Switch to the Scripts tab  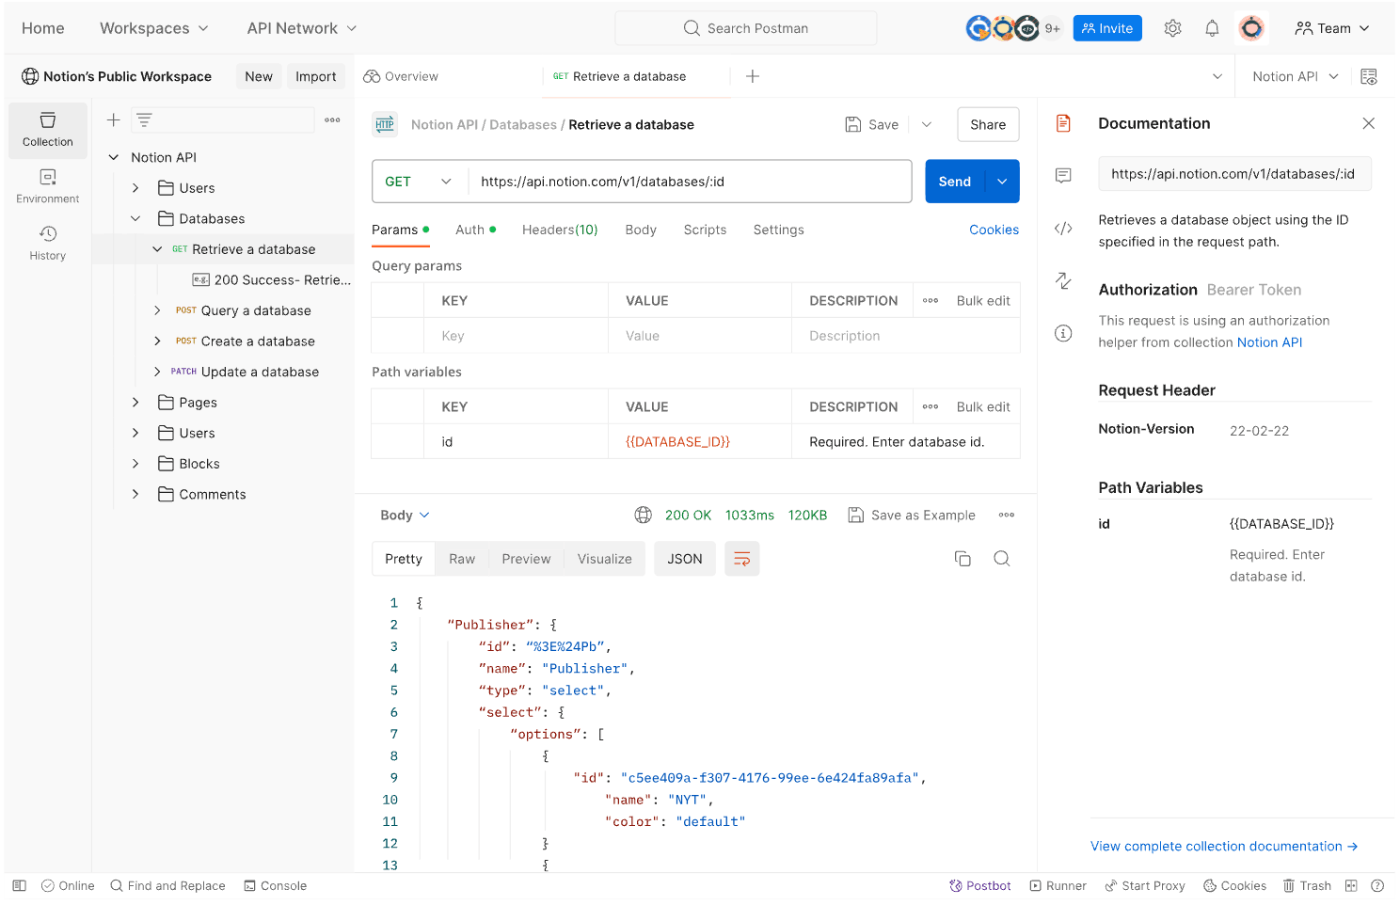[x=705, y=230]
